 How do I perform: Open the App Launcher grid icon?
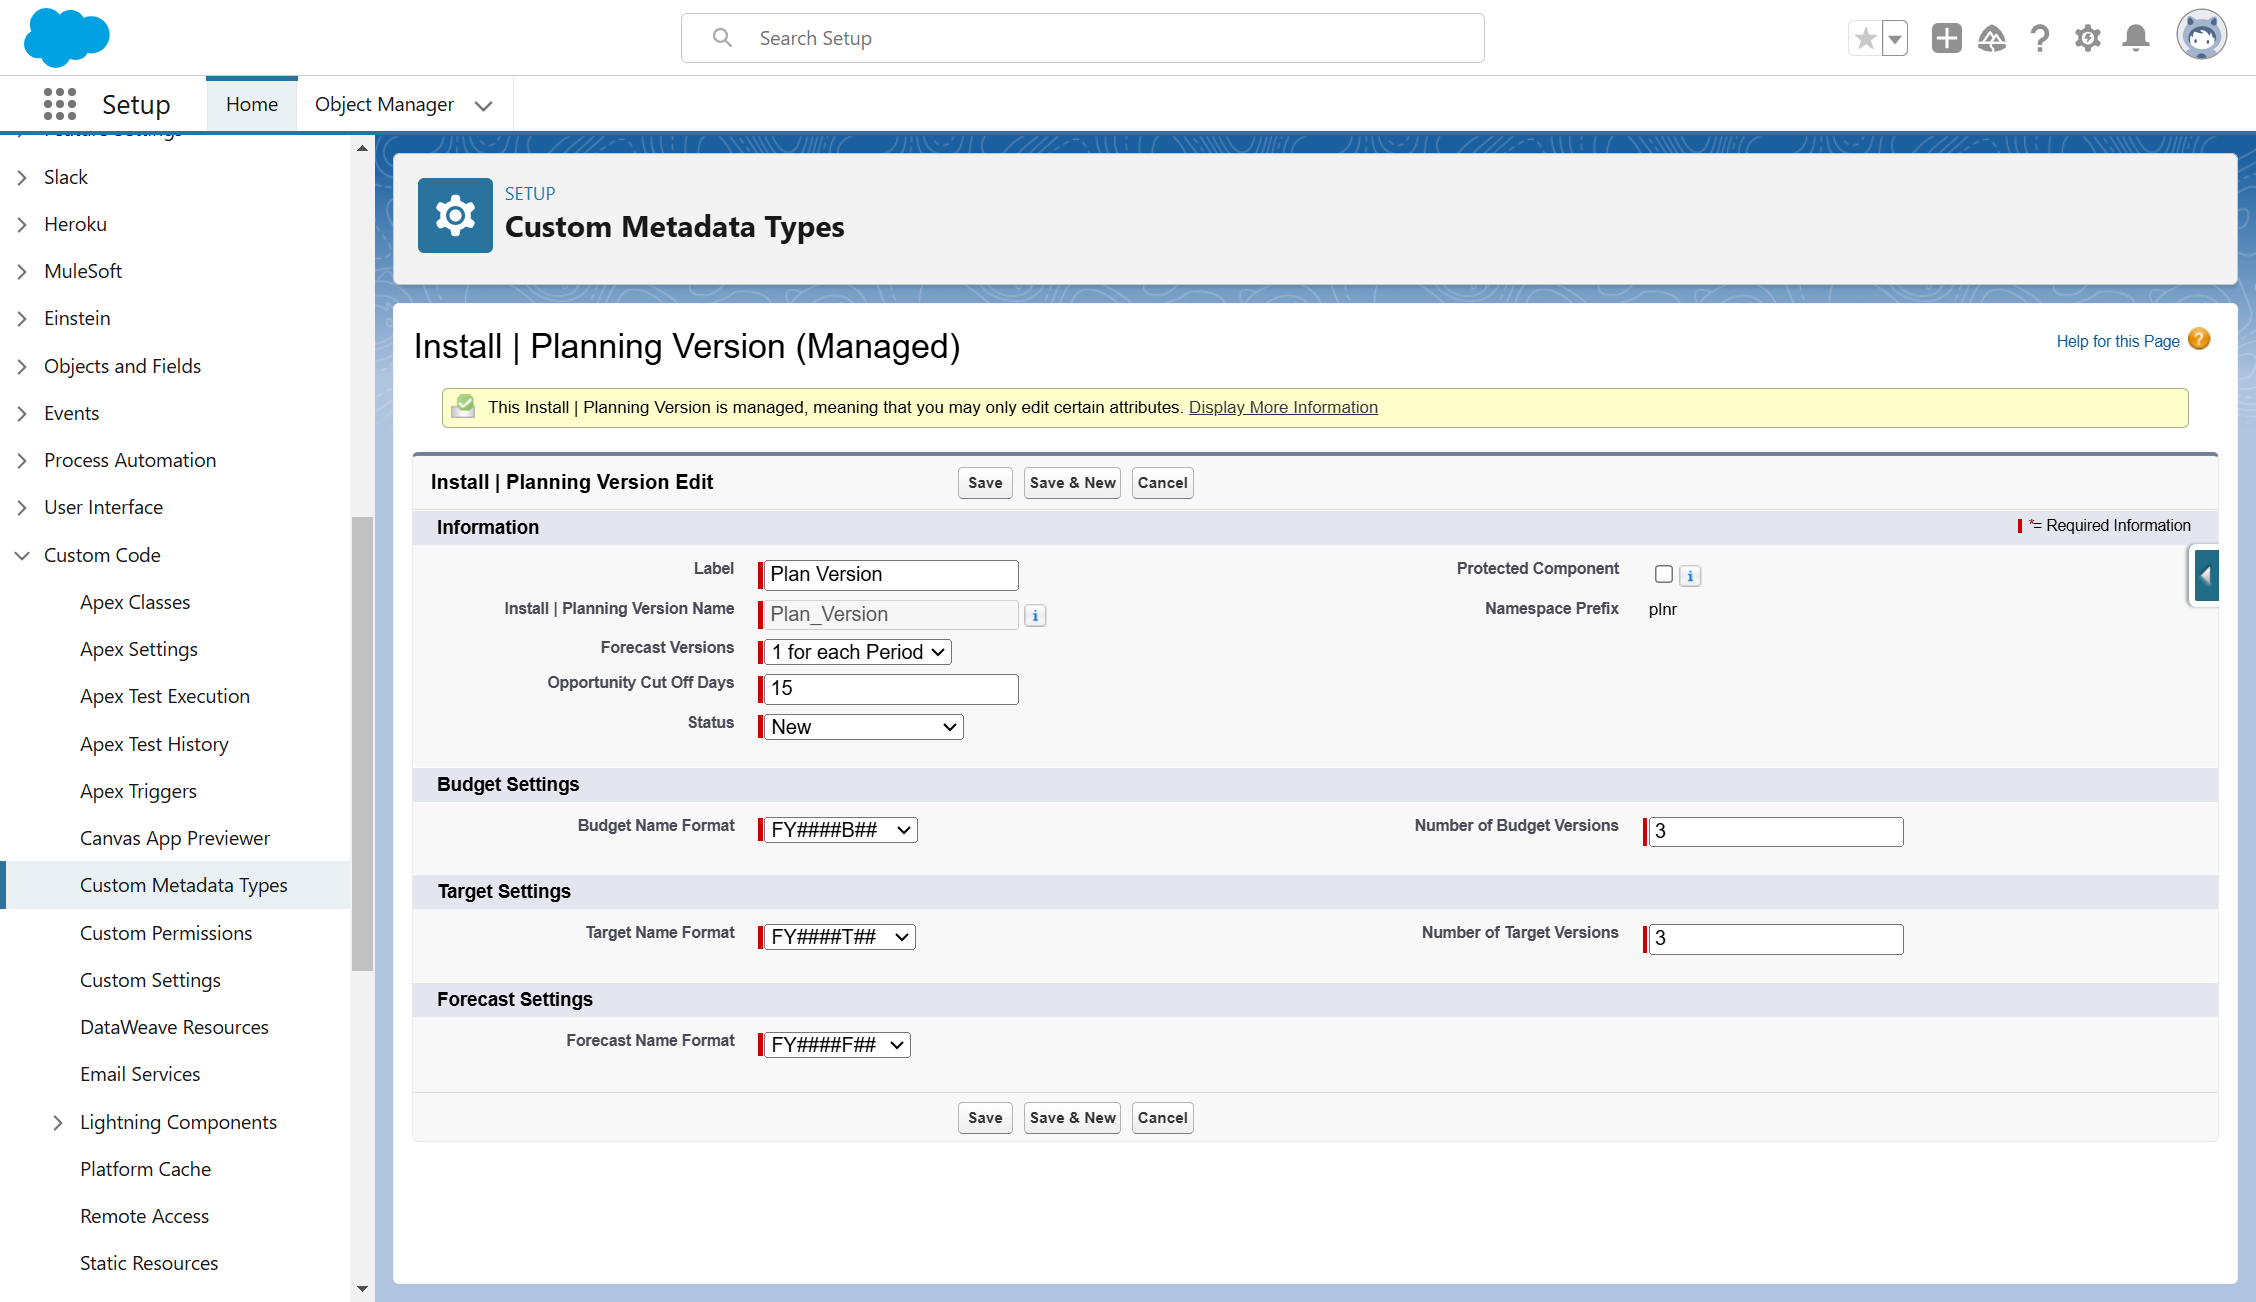tap(60, 104)
